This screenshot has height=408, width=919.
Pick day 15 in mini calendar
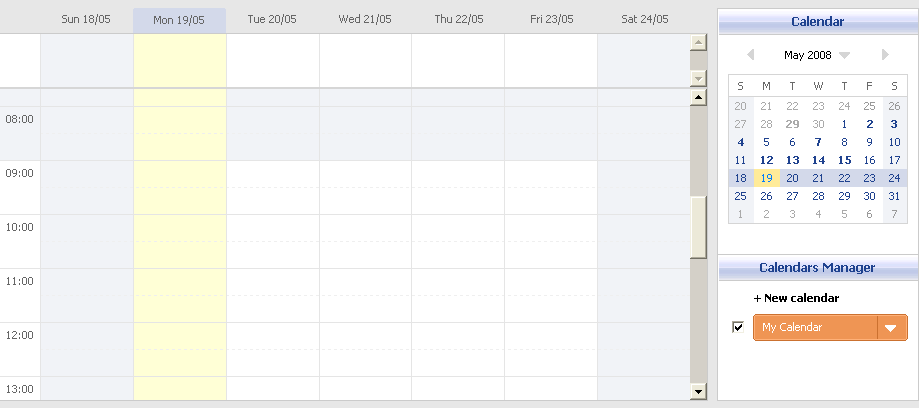pyautogui.click(x=843, y=160)
